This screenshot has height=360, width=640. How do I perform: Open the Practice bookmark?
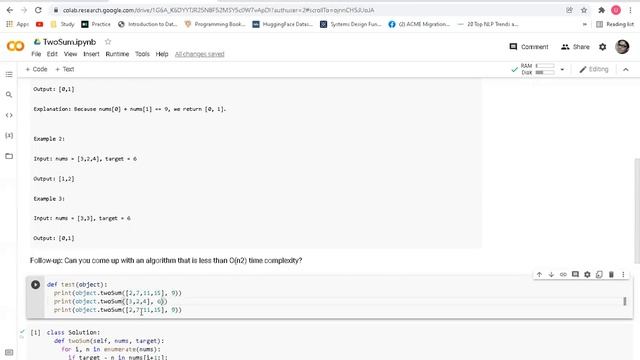(96, 24)
